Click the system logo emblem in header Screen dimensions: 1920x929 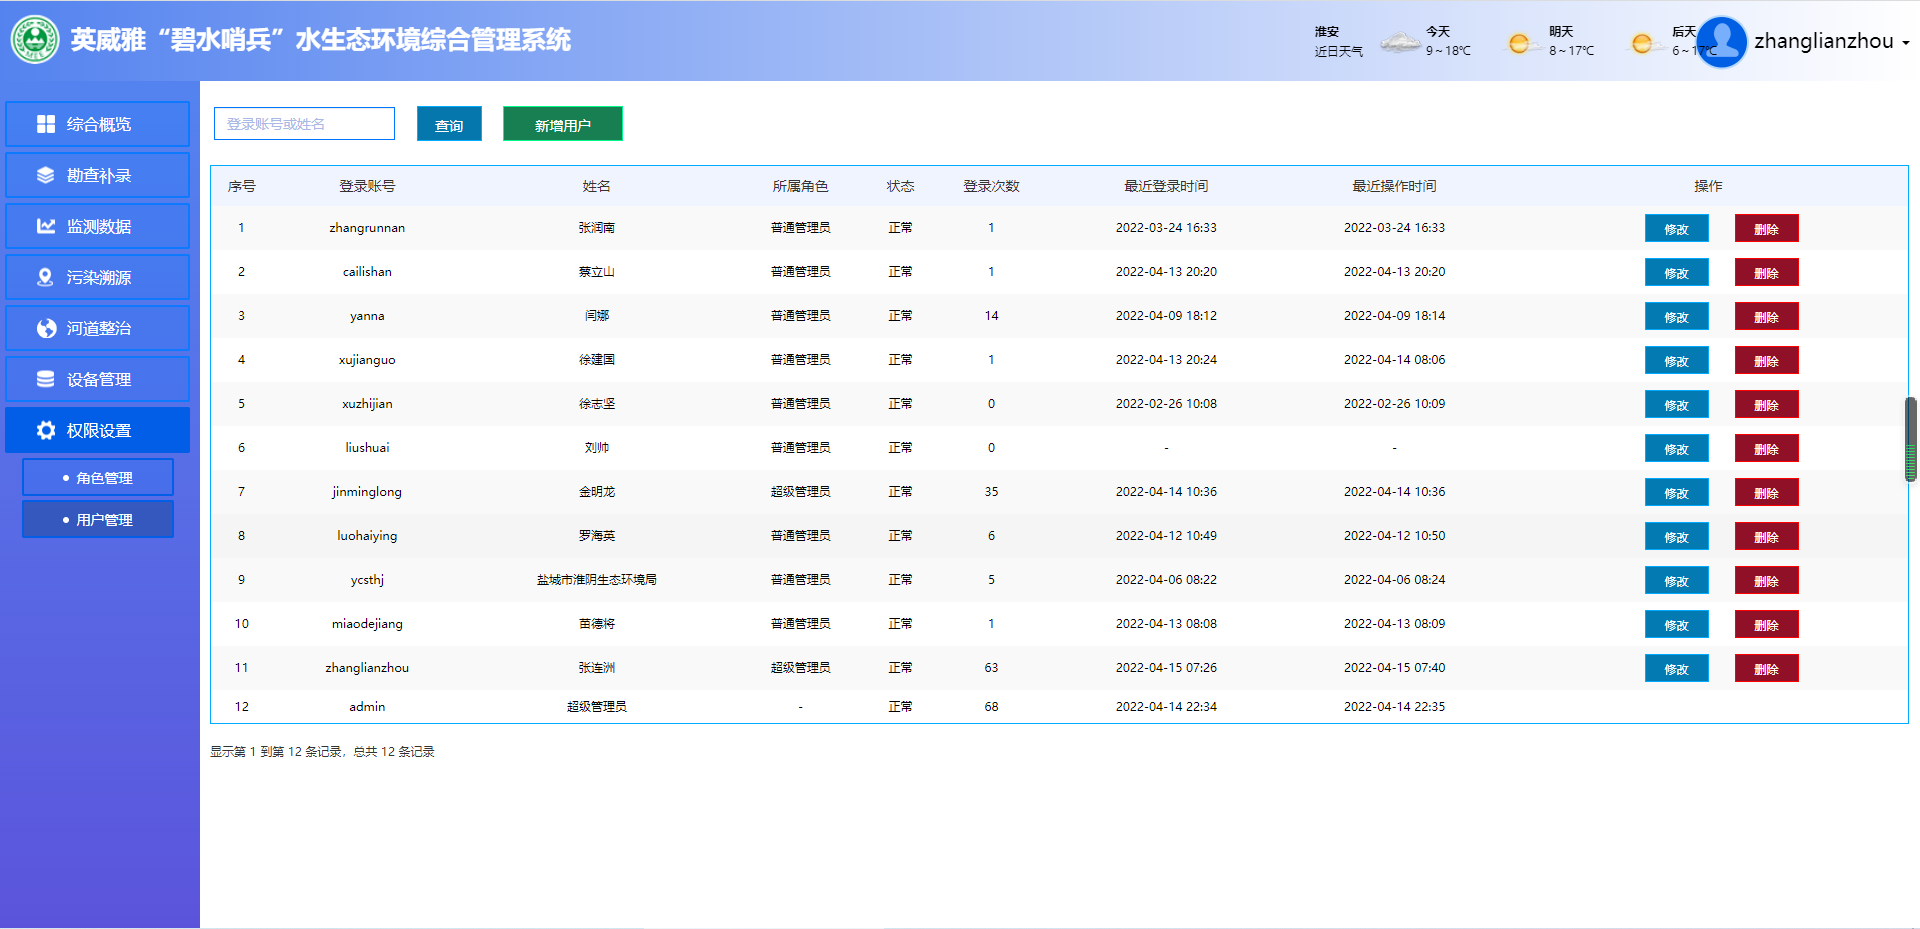click(35, 40)
